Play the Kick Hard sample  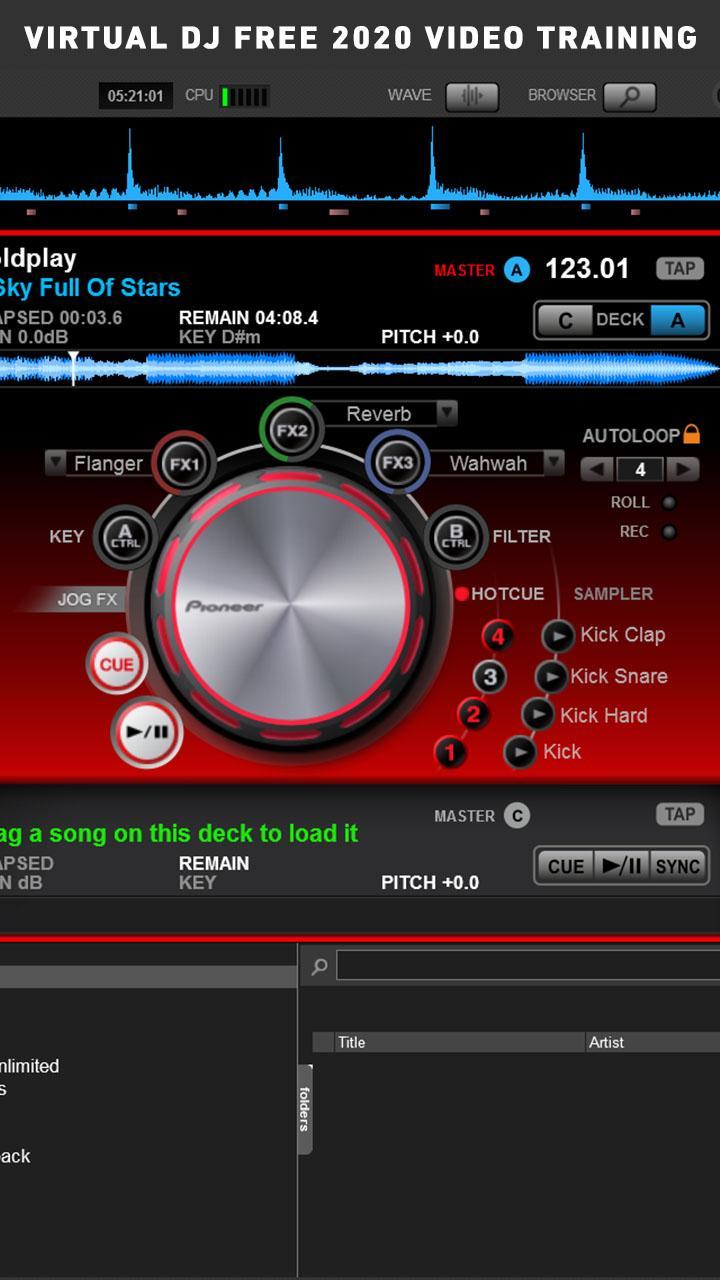[x=538, y=715]
